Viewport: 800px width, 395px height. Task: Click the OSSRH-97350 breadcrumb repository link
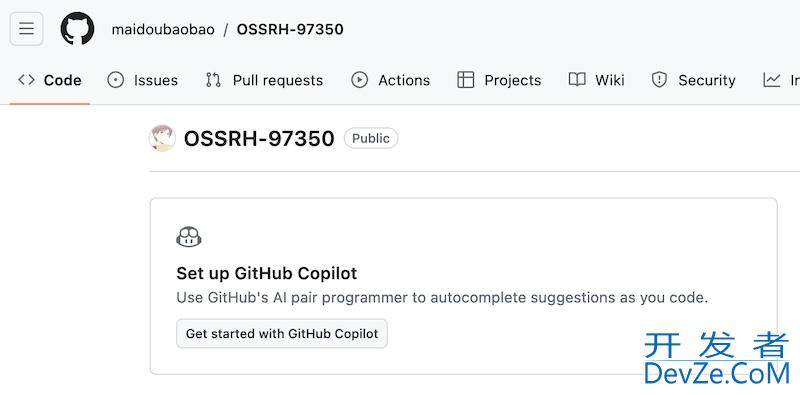(290, 29)
